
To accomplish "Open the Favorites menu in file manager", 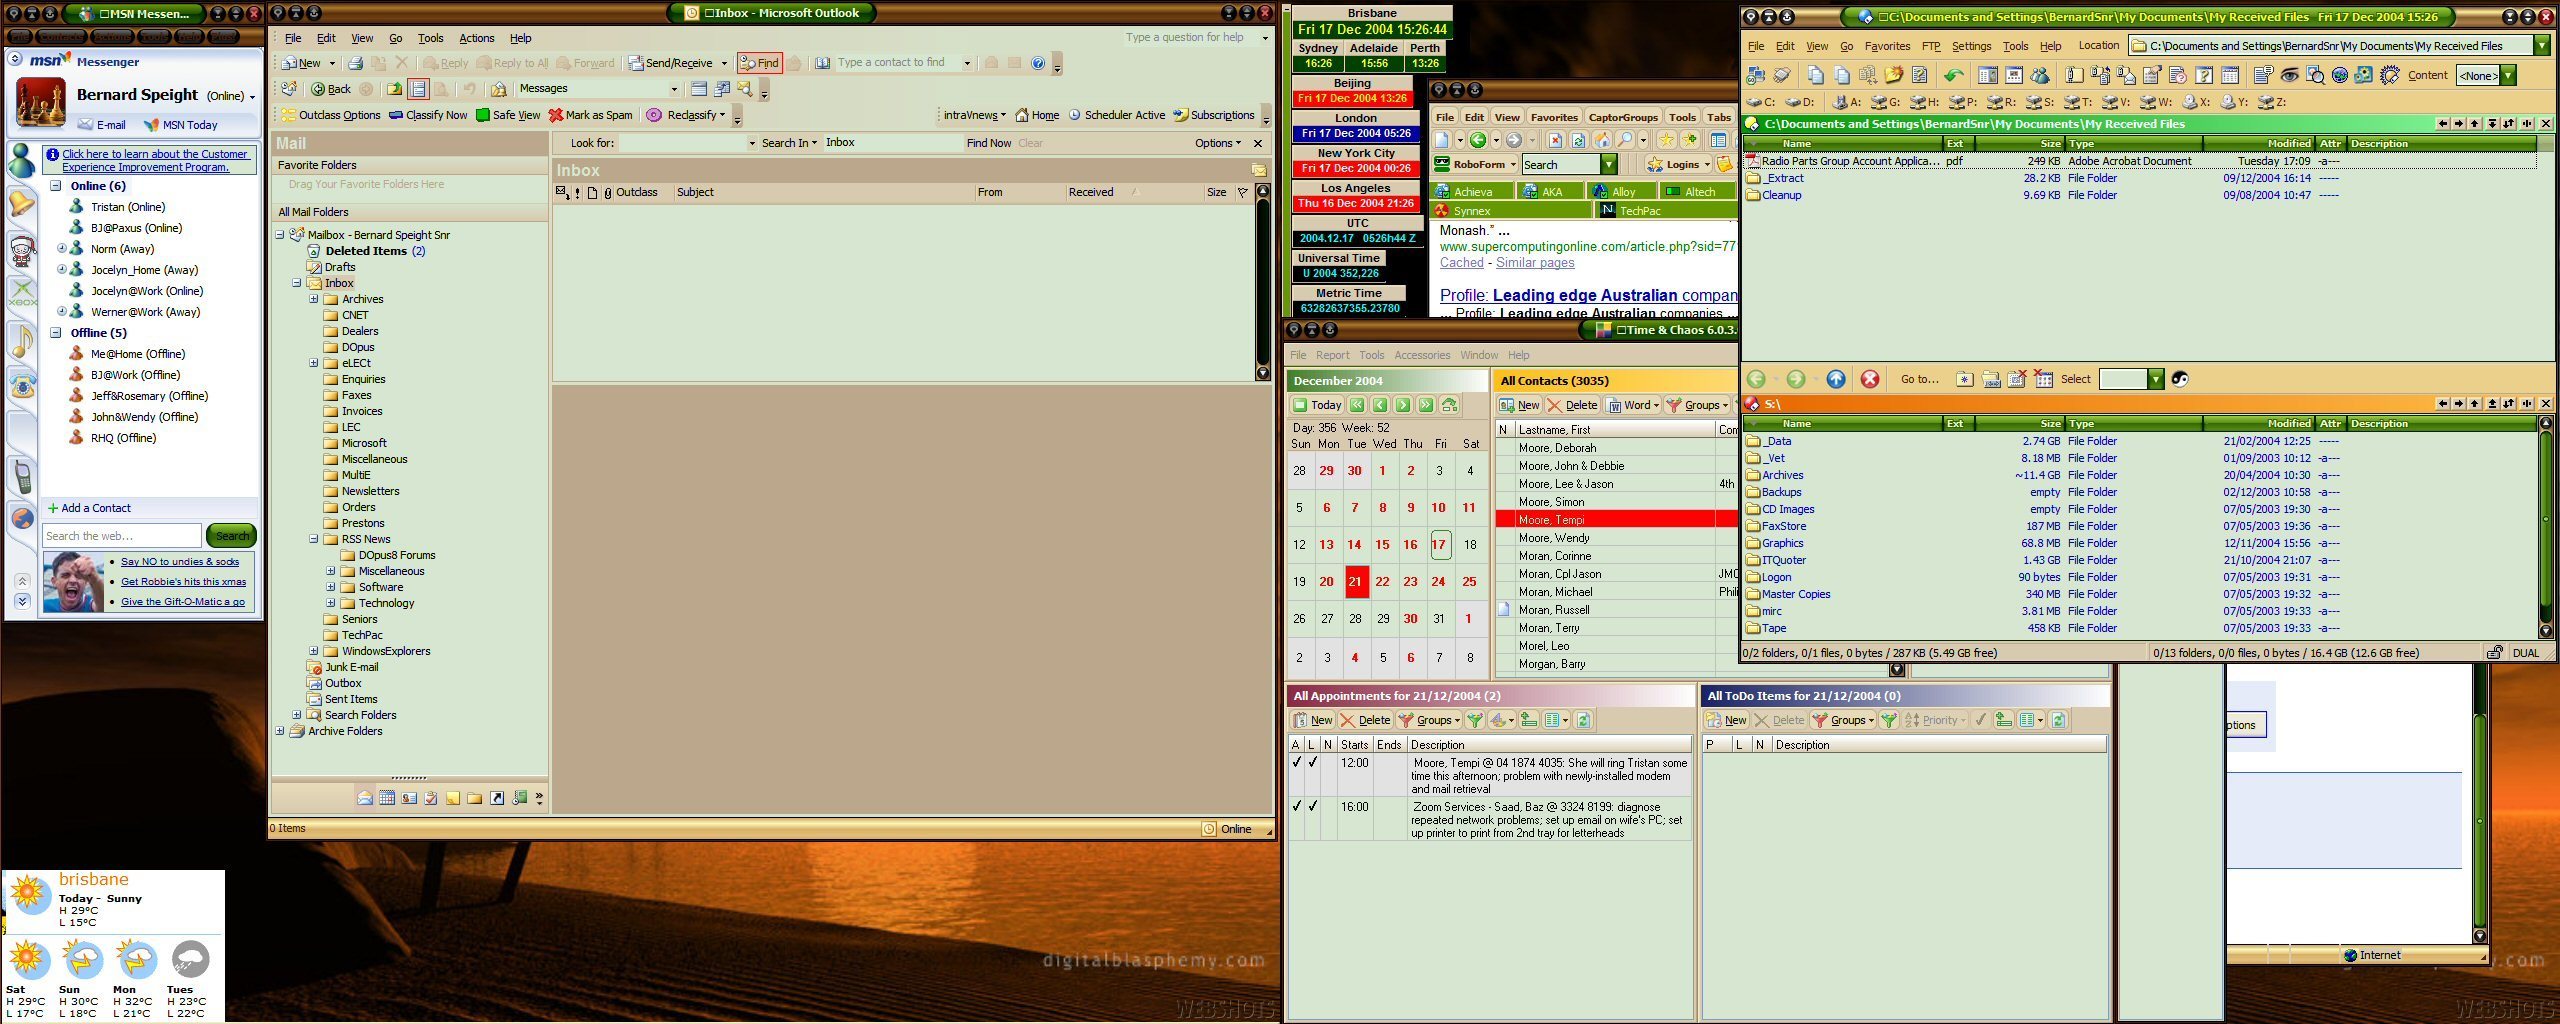I will [1887, 46].
